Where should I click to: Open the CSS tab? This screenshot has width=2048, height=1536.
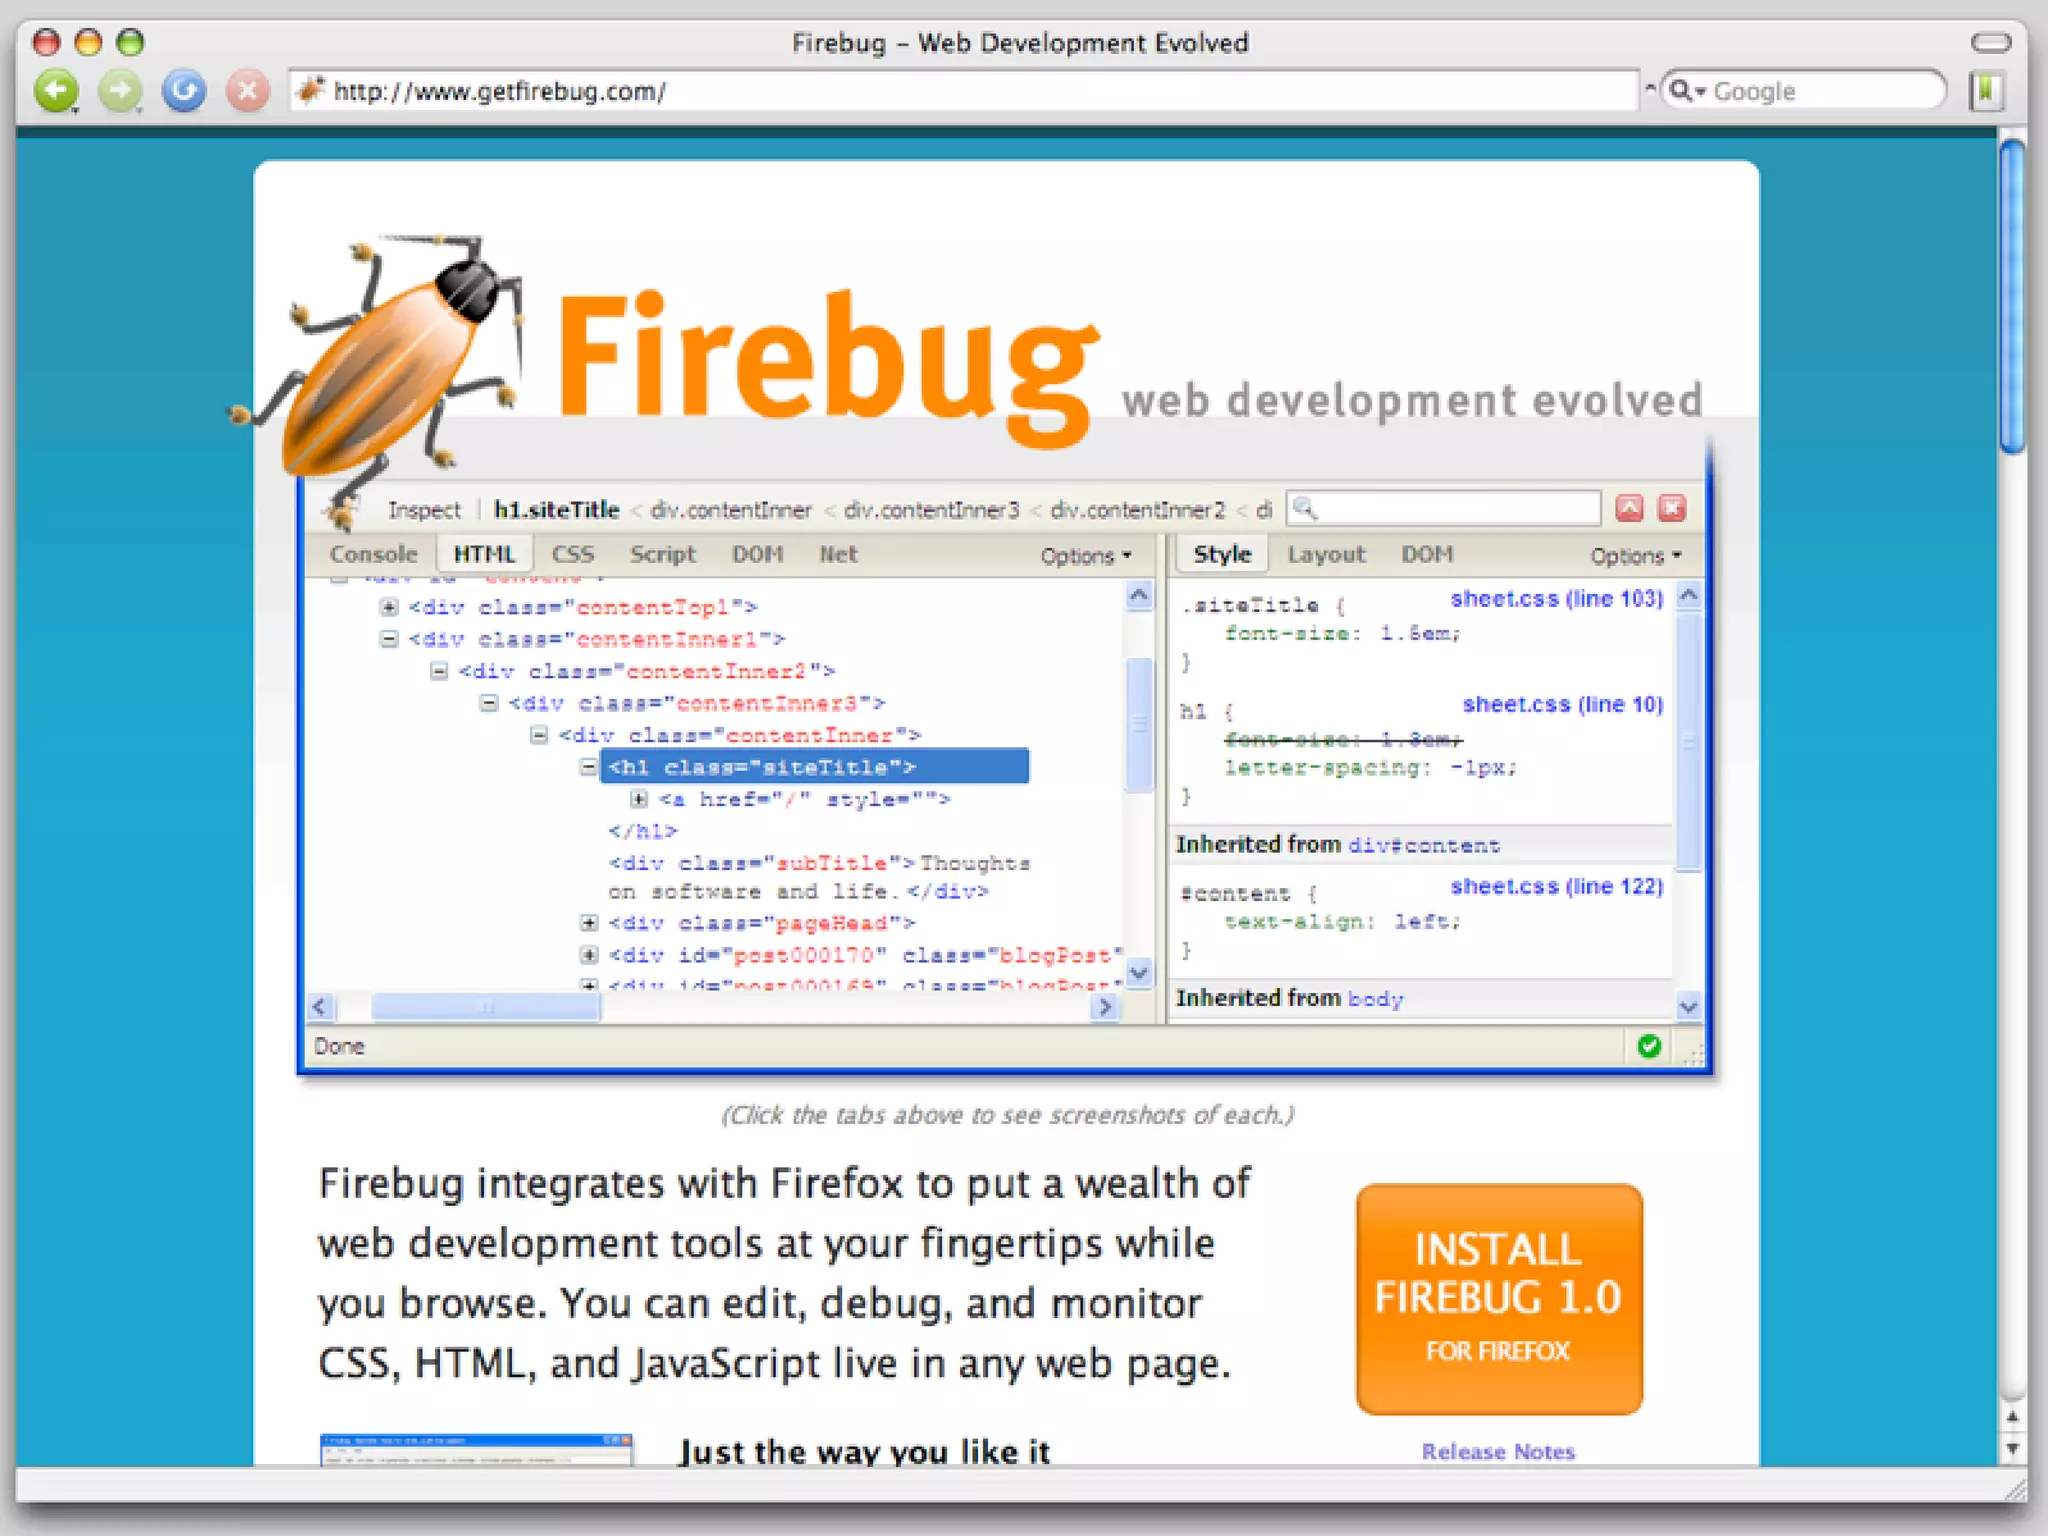click(573, 554)
